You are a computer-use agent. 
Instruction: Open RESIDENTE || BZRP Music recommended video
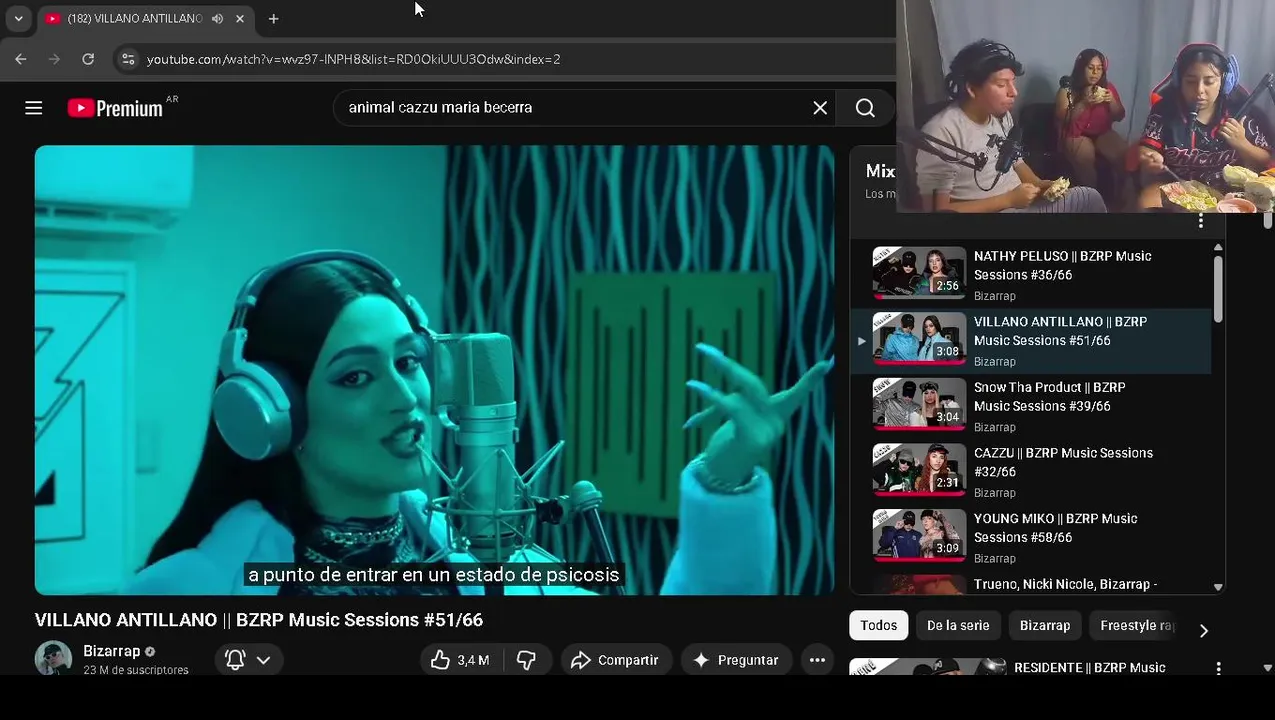point(1089,668)
